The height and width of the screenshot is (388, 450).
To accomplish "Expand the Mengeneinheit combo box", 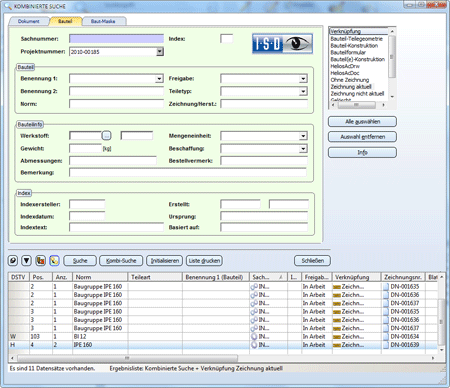I will 303,136.
